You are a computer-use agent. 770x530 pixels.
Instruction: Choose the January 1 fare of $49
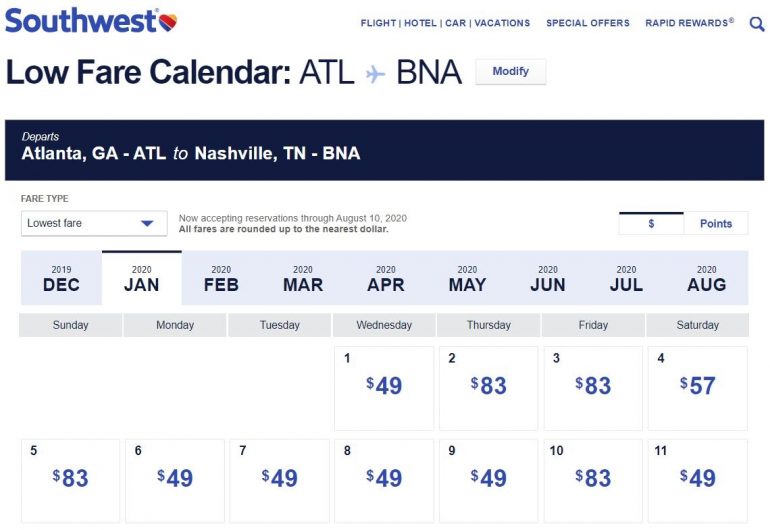[384, 387]
